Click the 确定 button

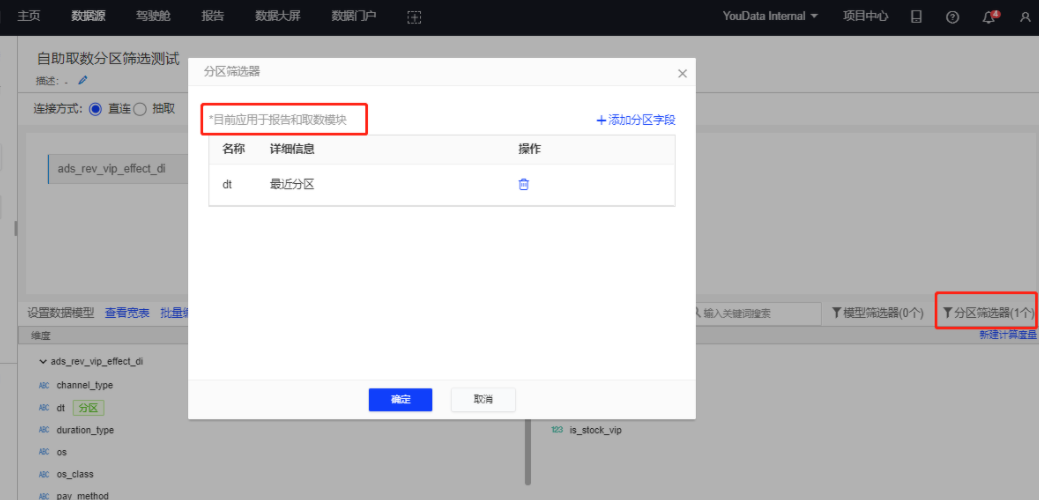400,399
